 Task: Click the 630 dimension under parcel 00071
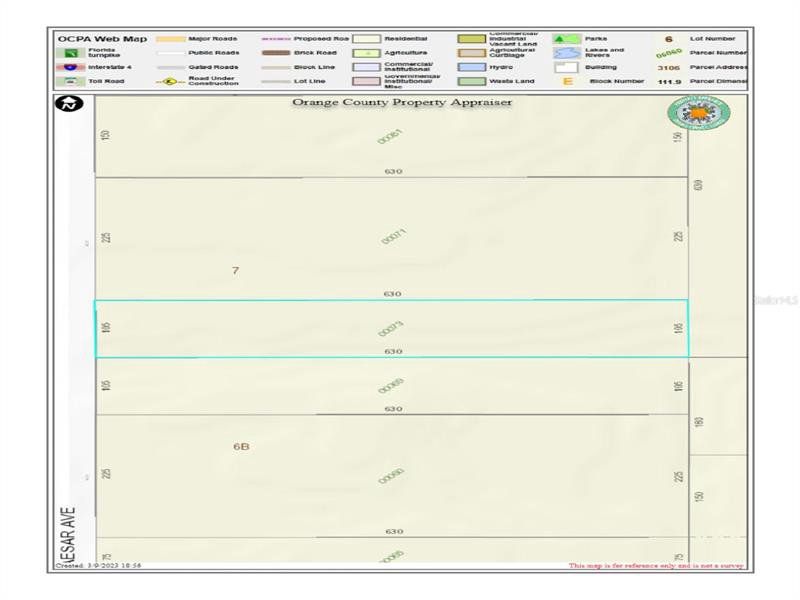coord(392,294)
